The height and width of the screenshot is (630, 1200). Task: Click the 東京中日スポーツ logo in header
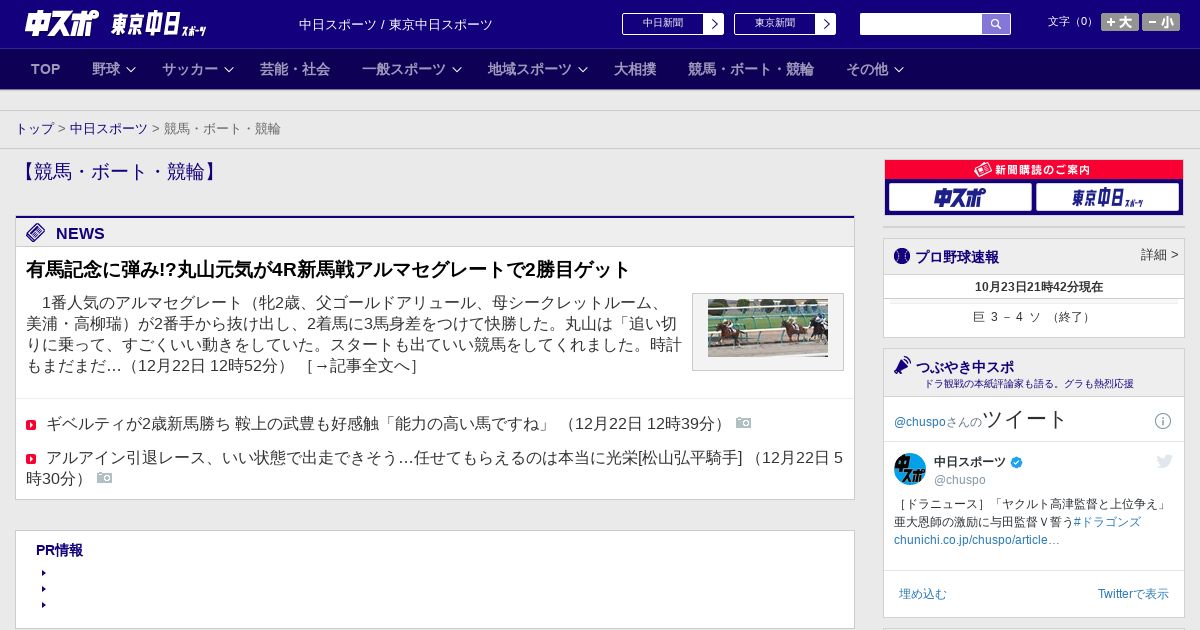click(x=158, y=24)
